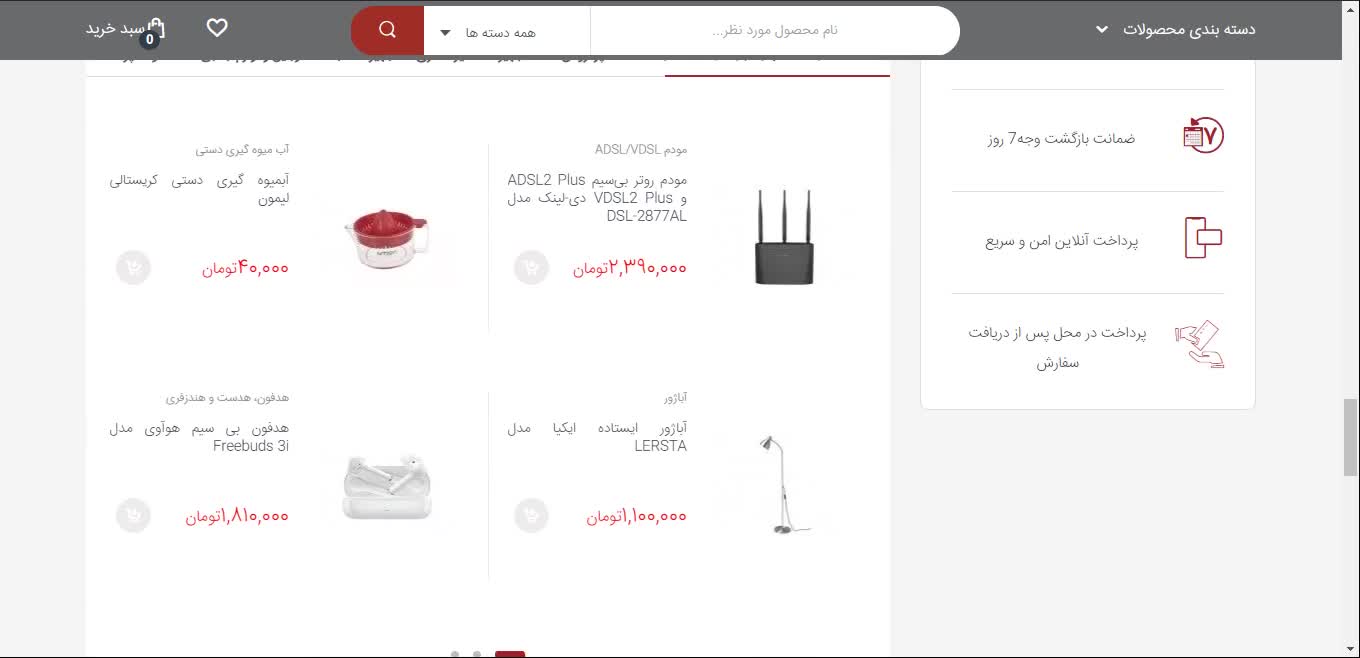This screenshot has width=1360, height=658.
Task: Open the DSL-2877AL modem router title link
Action: pyautogui.click(x=597, y=198)
